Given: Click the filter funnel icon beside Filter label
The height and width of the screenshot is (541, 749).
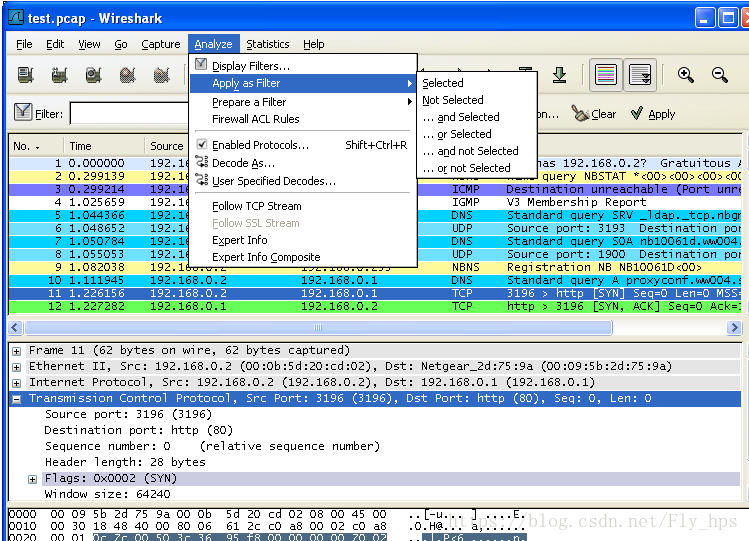Looking at the screenshot, I should (22, 112).
